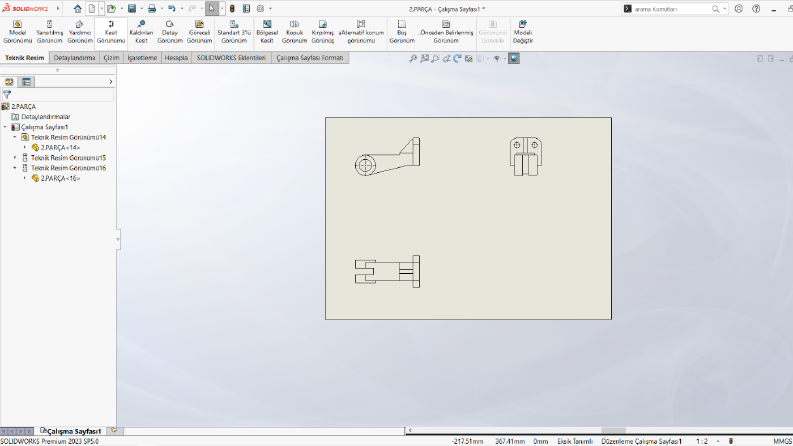The height and width of the screenshot is (446, 793).
Task: Toggle the Select cursor tool
Action: click(x=212, y=9)
